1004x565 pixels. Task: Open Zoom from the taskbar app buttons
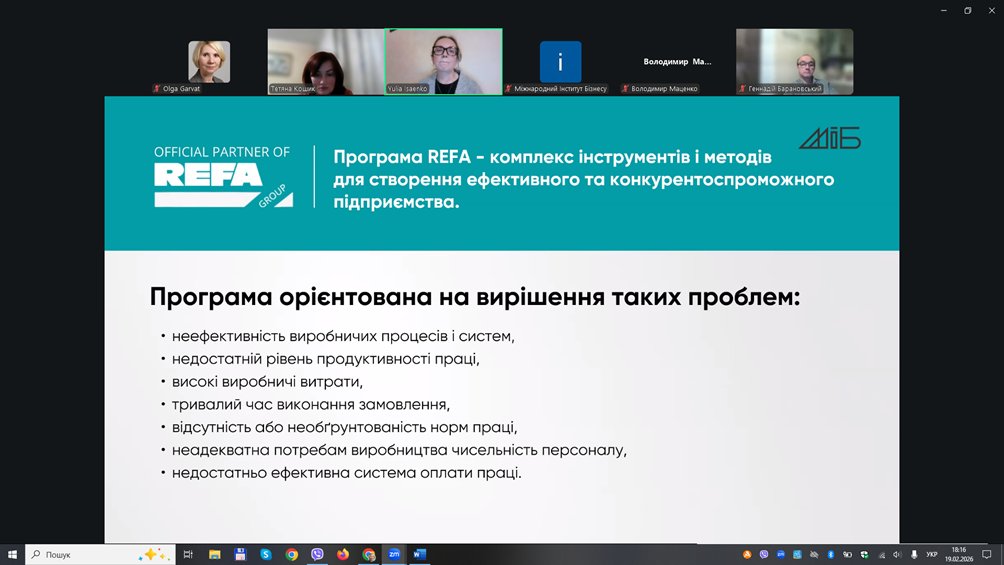(394, 554)
